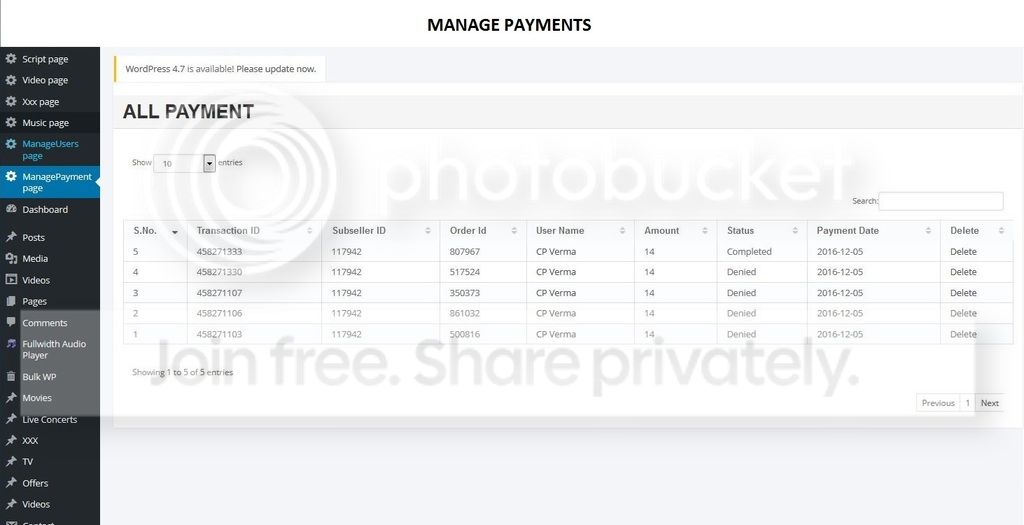Click the gear icon beside Video page
1024x525 pixels.
tap(10, 80)
